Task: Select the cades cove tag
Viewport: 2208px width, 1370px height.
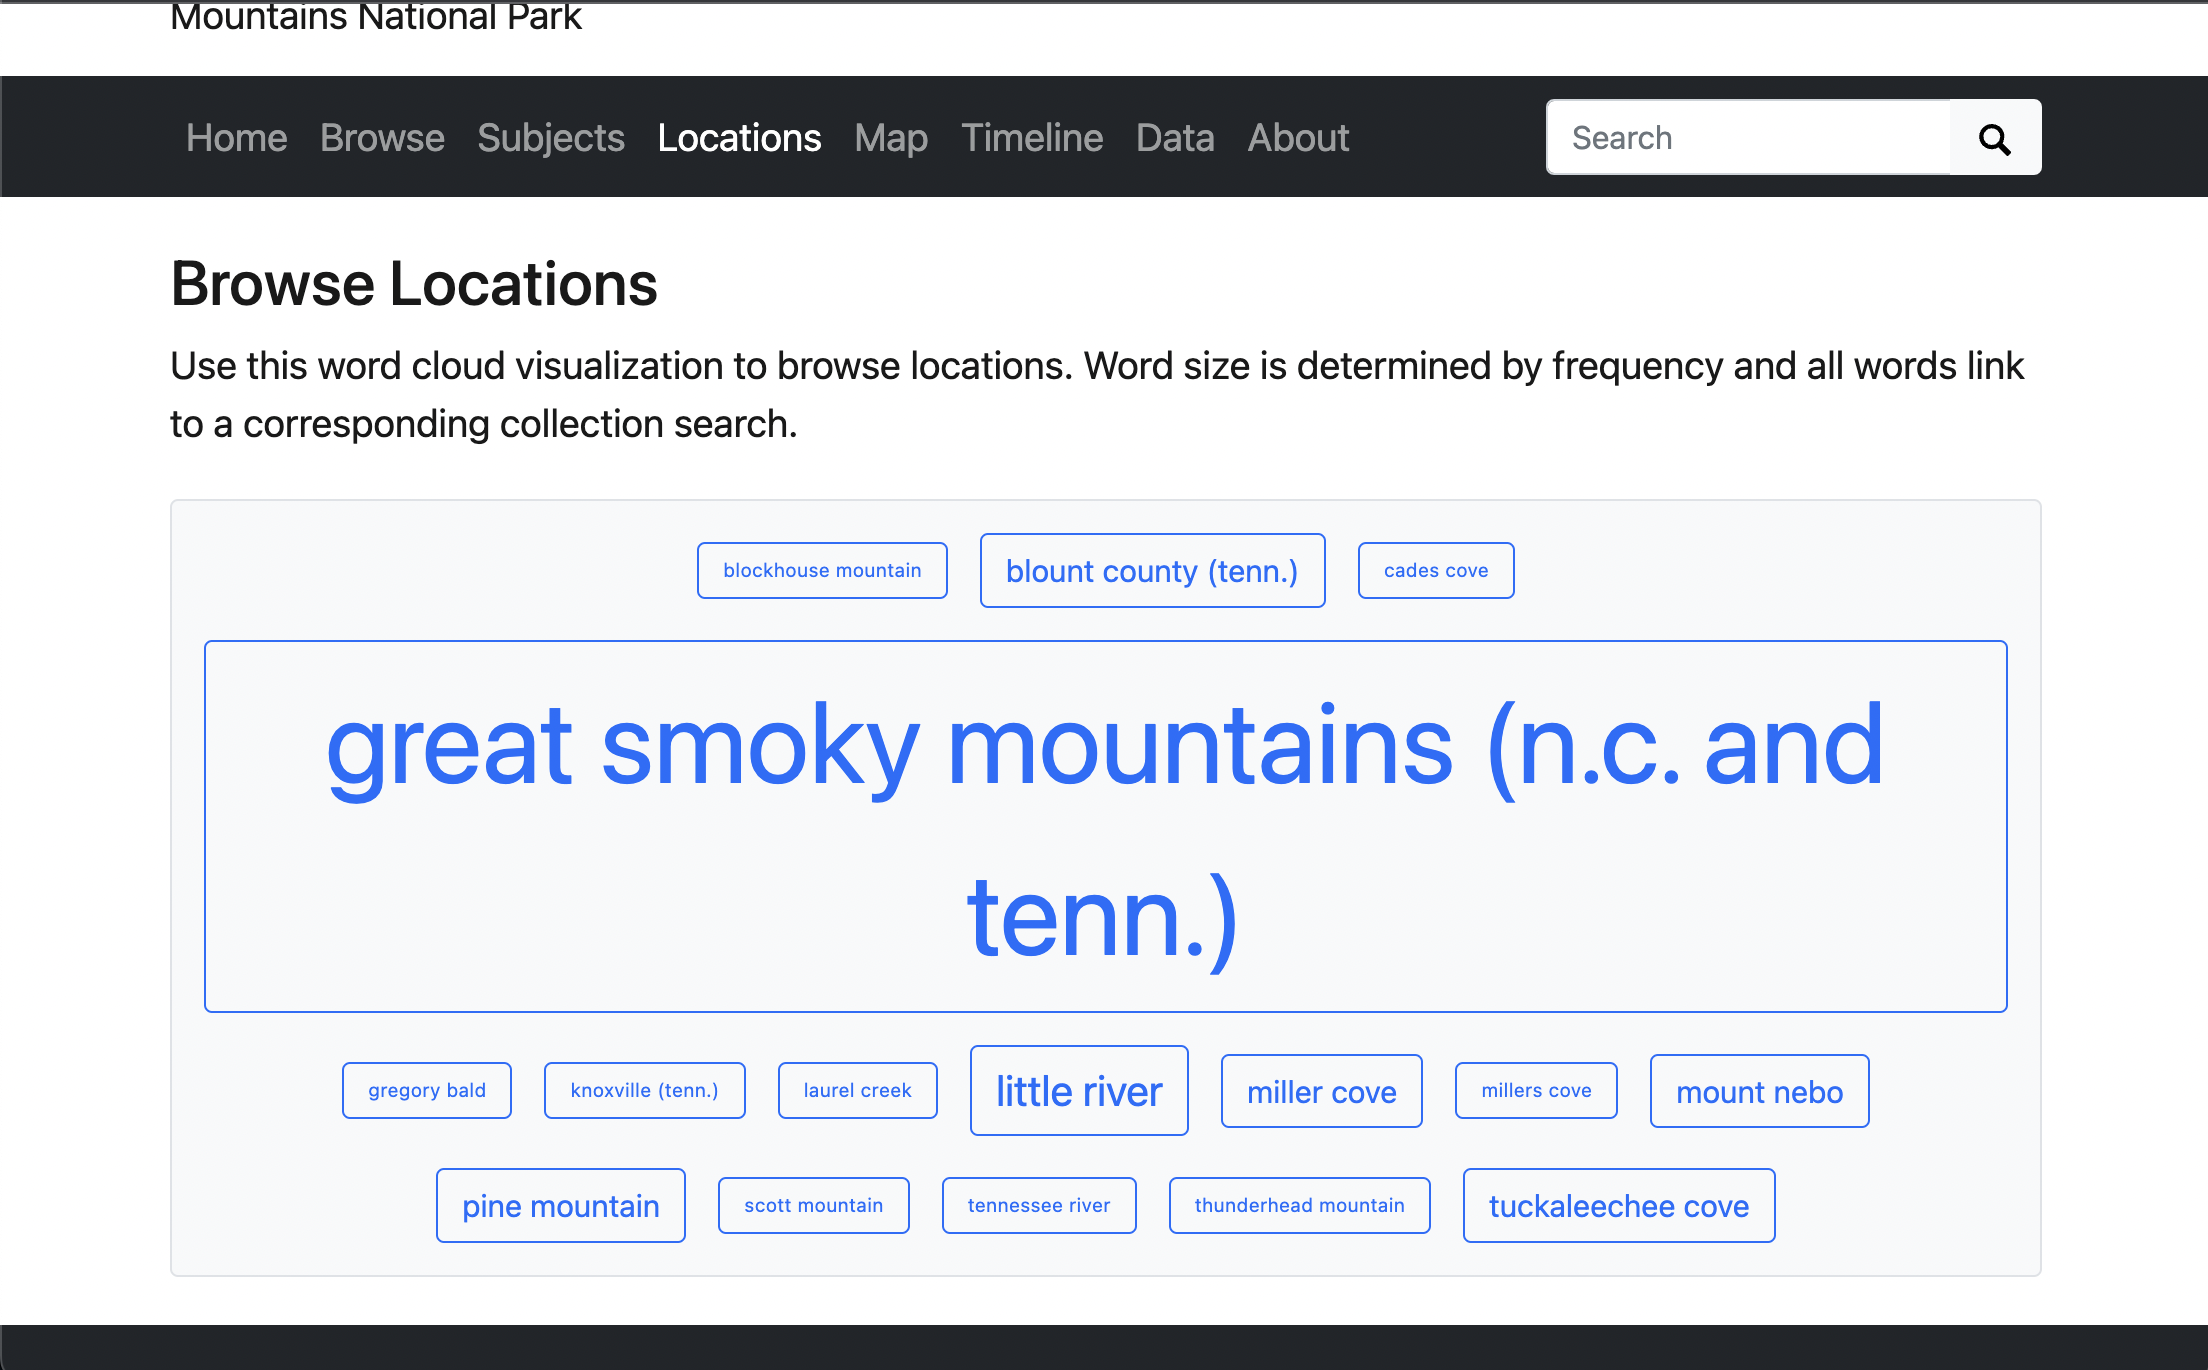Action: click(1436, 570)
